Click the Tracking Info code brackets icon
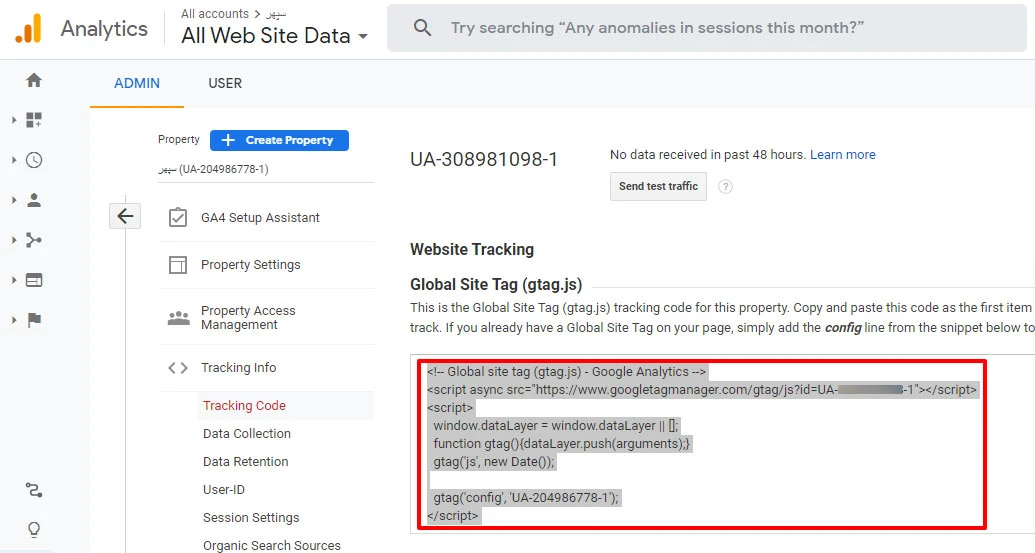Screen dimensions: 1035x553 tap(178, 368)
